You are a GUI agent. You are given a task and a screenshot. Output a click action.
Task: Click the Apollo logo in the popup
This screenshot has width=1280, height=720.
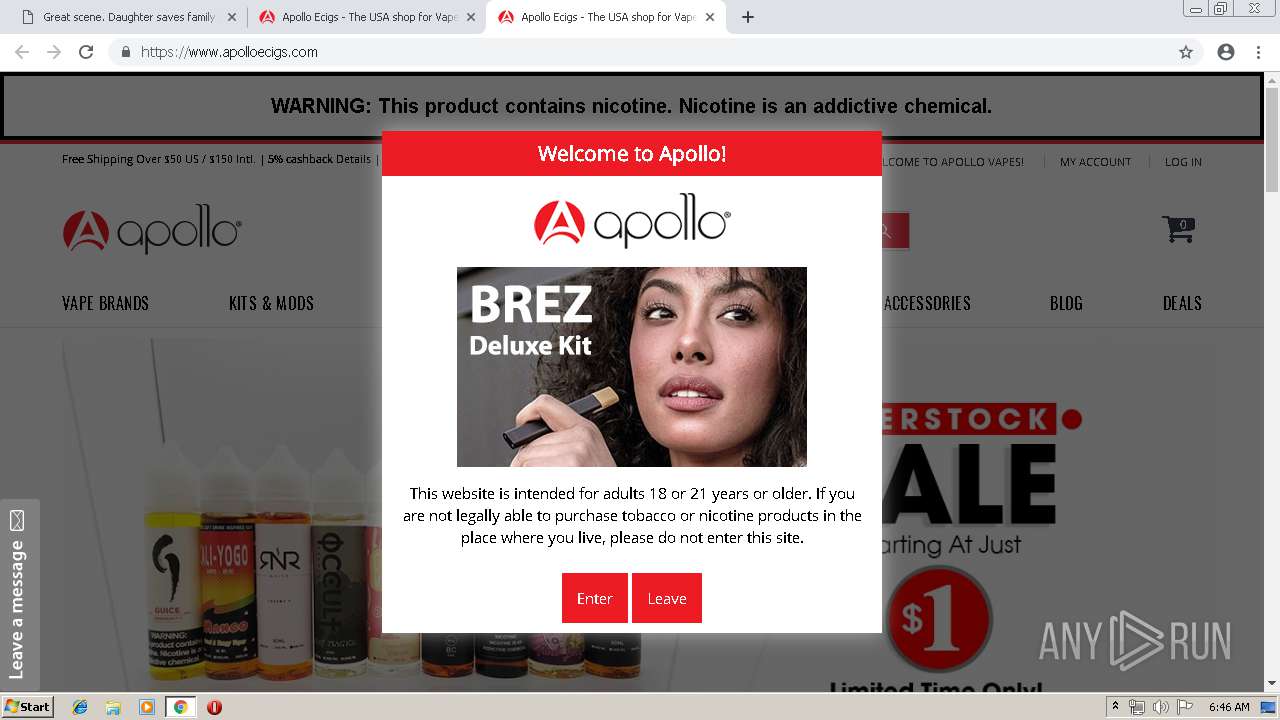click(x=632, y=221)
